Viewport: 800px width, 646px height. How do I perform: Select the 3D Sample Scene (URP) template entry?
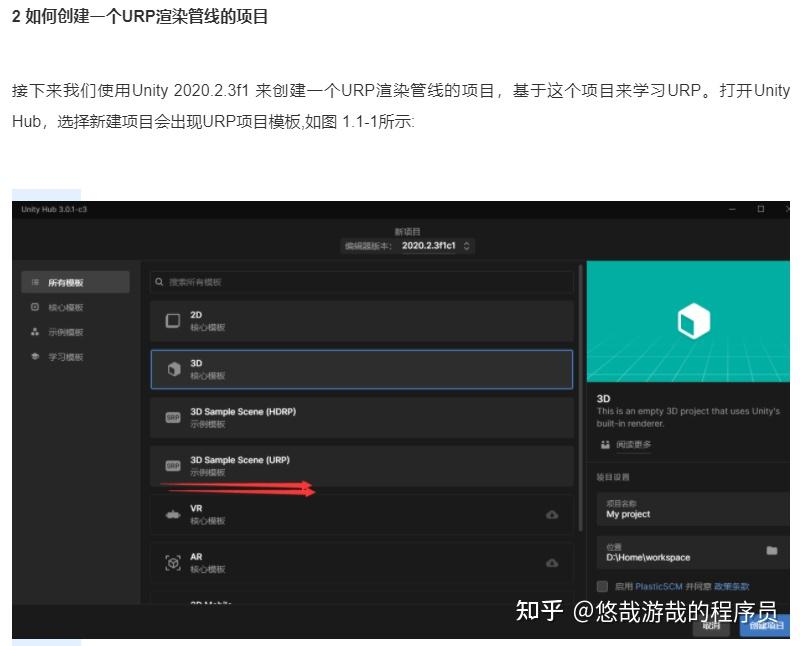click(300, 464)
